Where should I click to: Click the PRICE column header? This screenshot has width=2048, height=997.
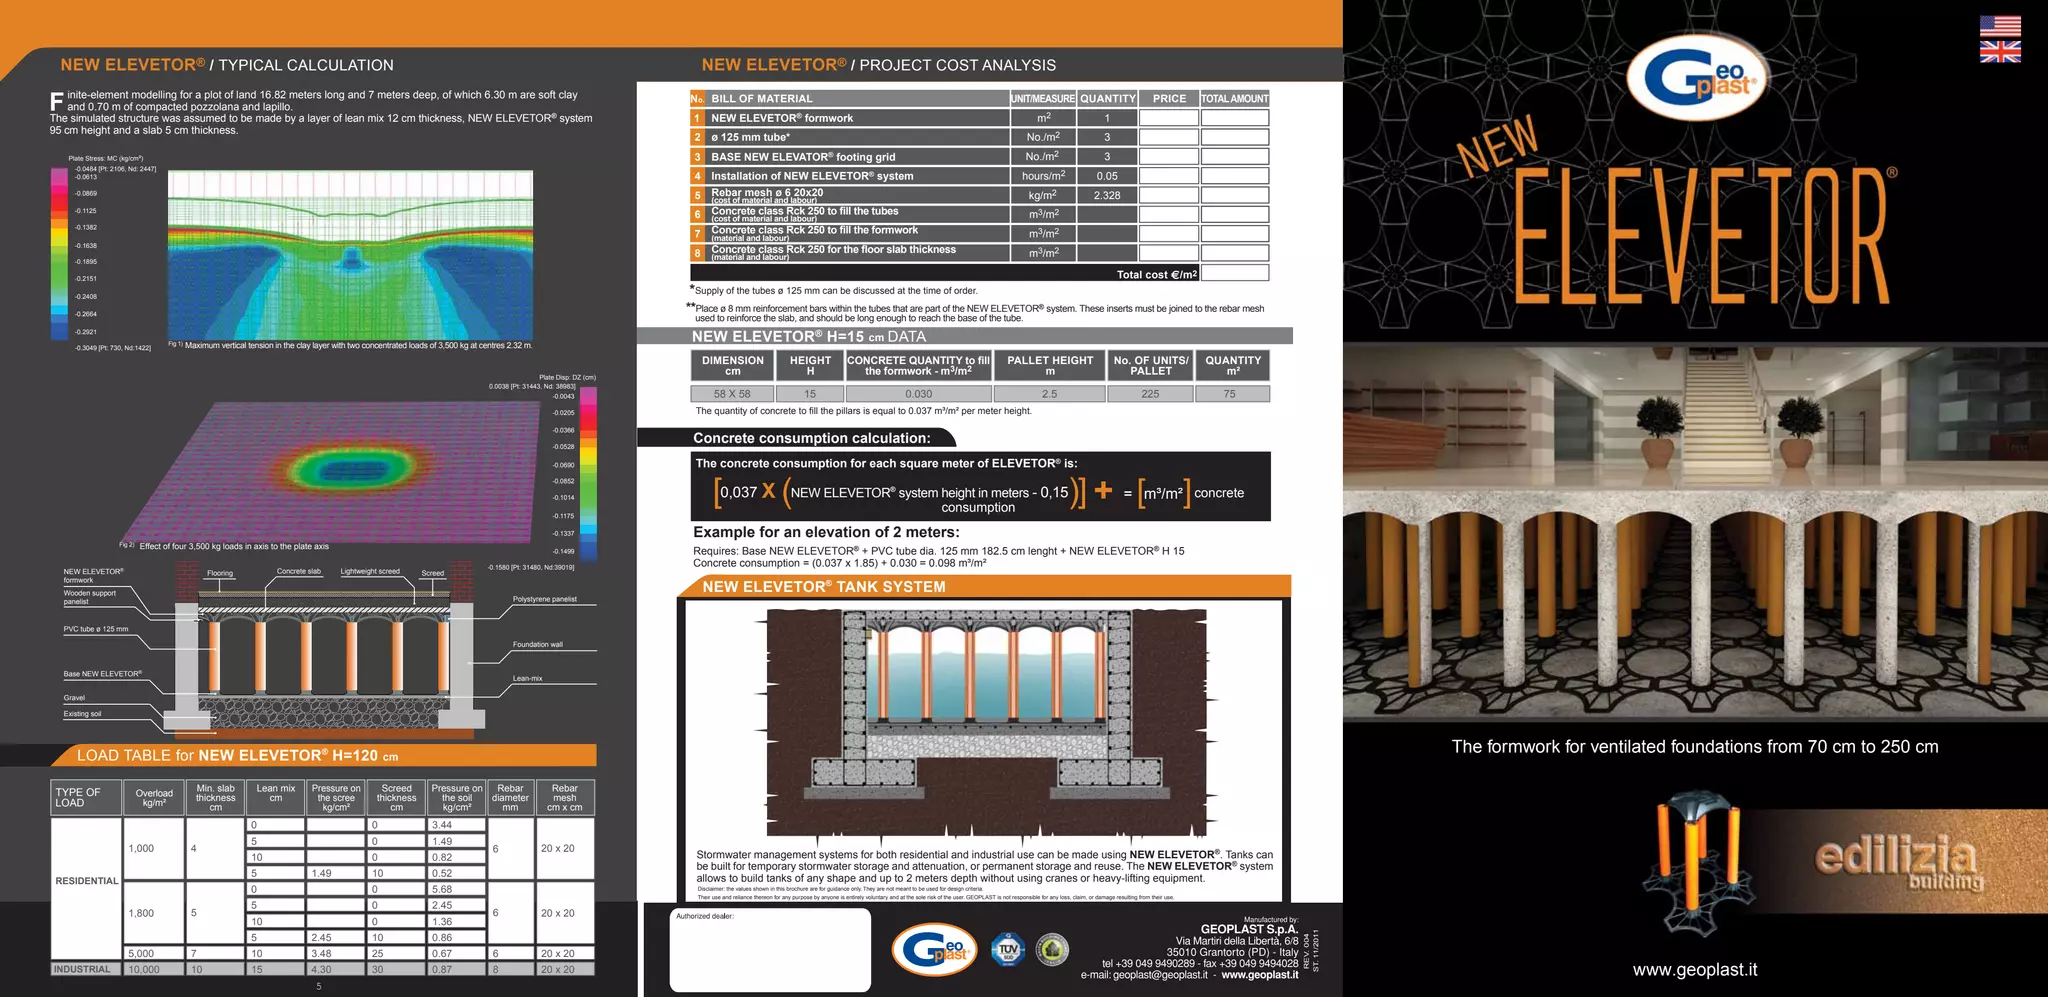pos(1169,98)
